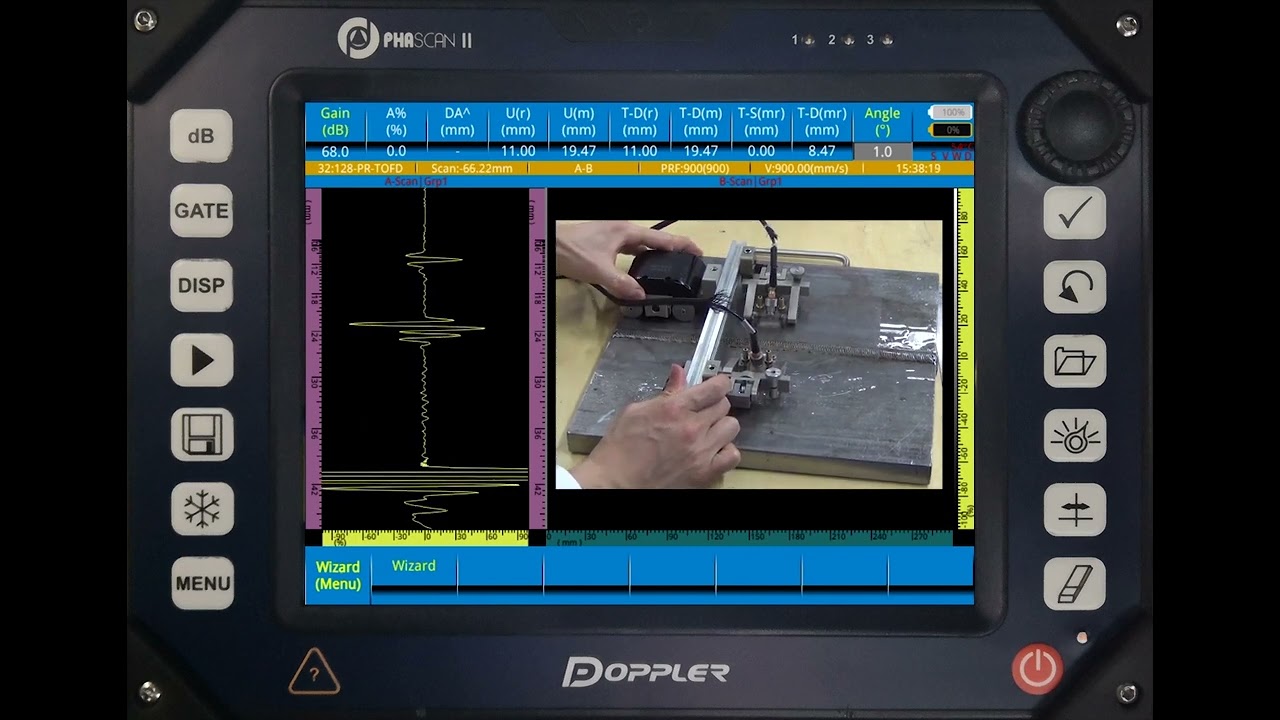The width and height of the screenshot is (1280, 720).
Task: Tap the rotary knob
Action: click(x=1077, y=125)
